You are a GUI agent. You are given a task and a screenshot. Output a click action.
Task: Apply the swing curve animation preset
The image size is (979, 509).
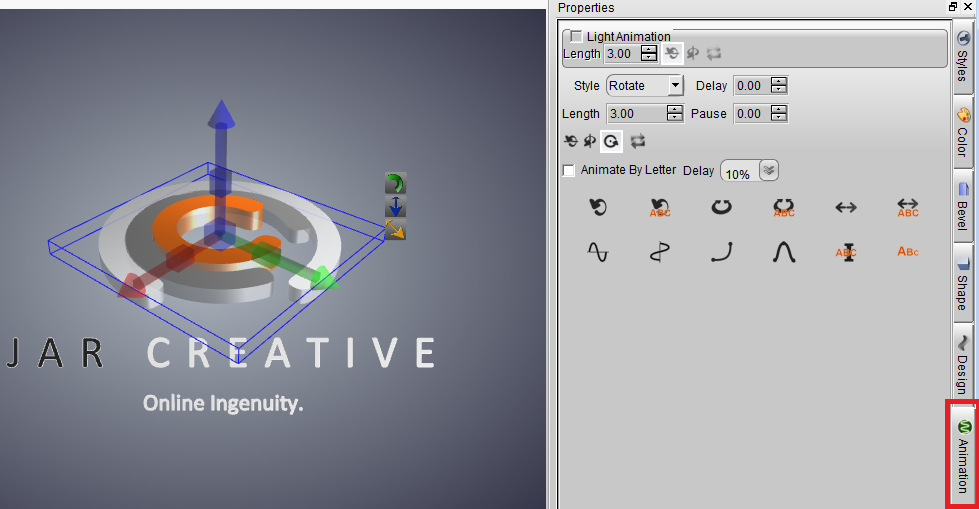pyautogui.click(x=721, y=252)
